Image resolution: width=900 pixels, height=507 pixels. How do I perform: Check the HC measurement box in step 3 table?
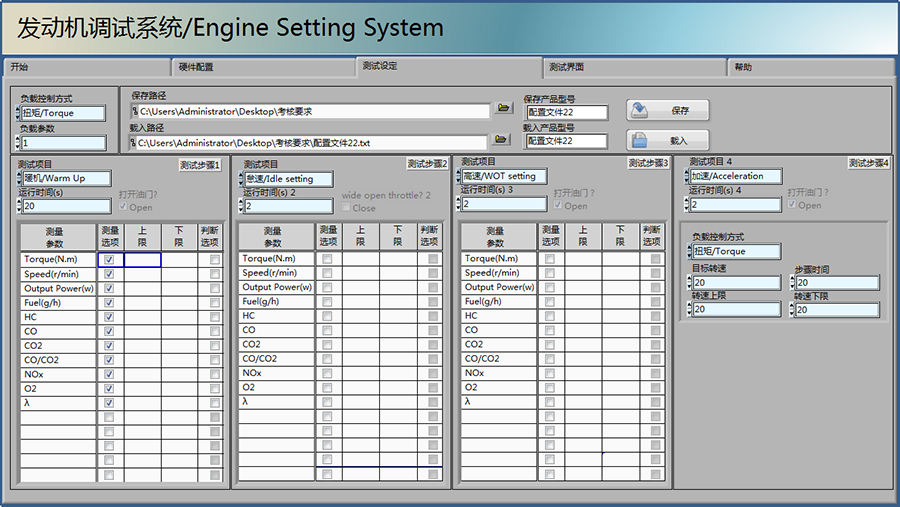(x=549, y=316)
